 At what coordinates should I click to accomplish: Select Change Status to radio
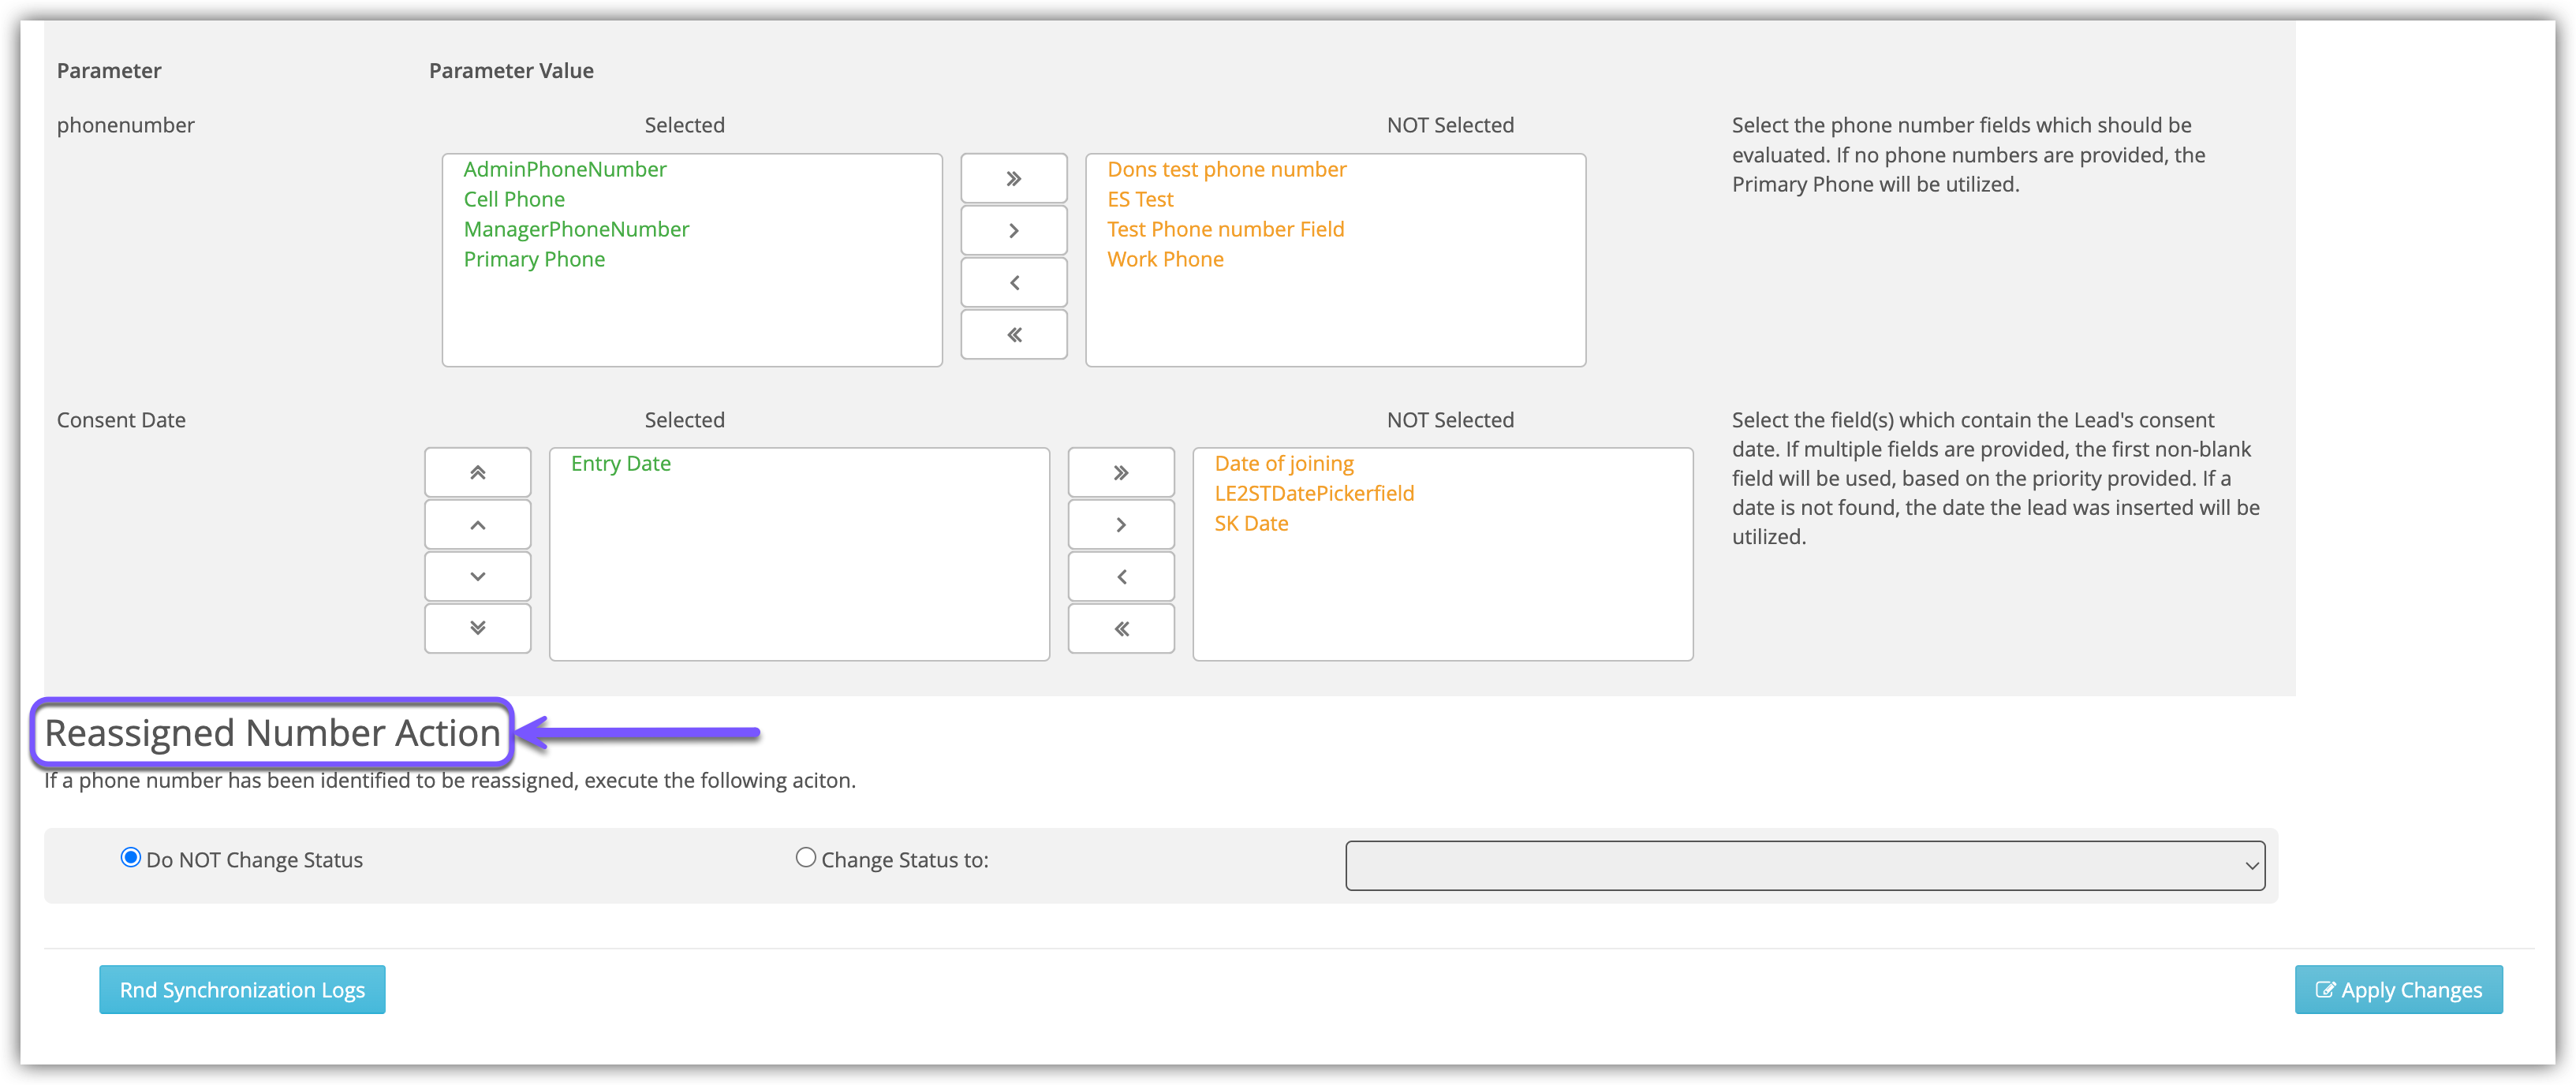coord(805,858)
